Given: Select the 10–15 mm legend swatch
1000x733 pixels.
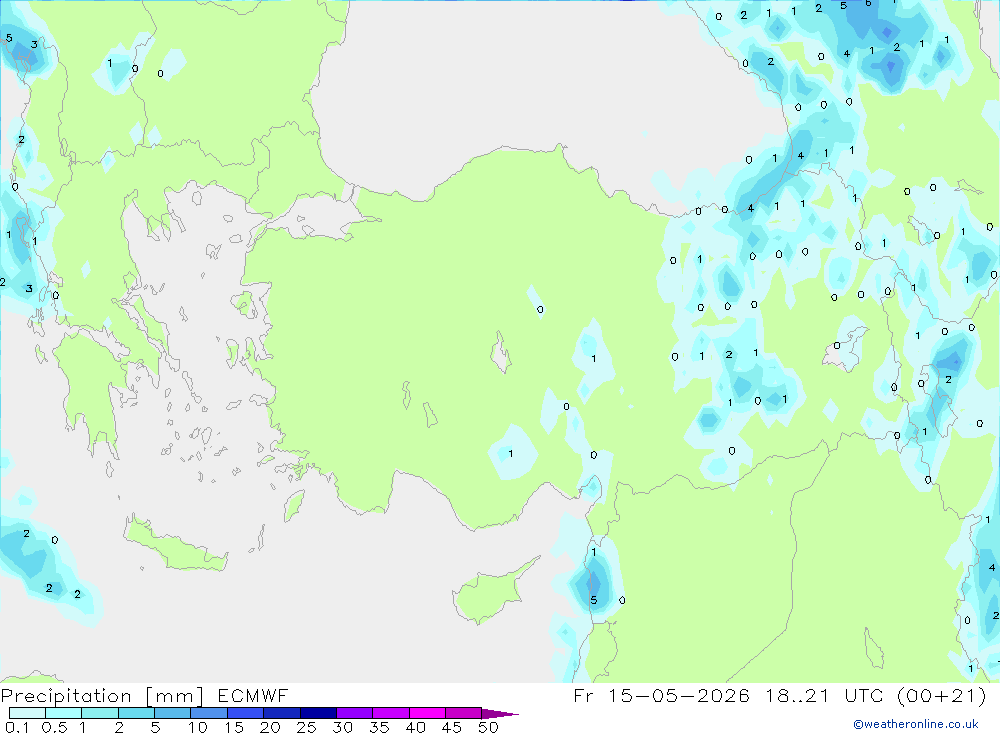Looking at the screenshot, I should tap(209, 713).
